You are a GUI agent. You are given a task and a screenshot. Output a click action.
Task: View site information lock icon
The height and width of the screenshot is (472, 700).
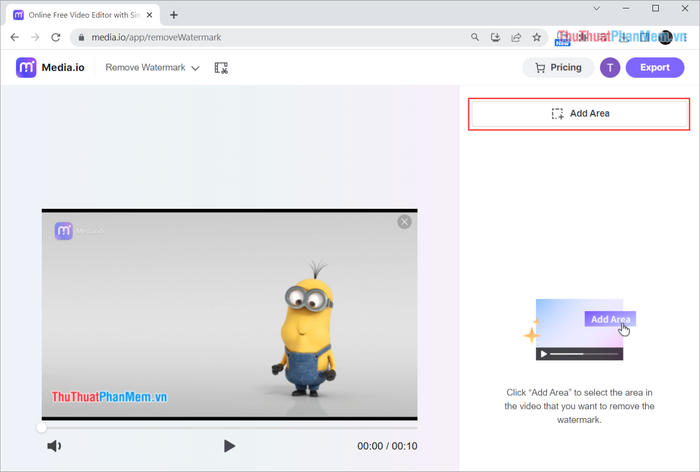click(x=81, y=38)
